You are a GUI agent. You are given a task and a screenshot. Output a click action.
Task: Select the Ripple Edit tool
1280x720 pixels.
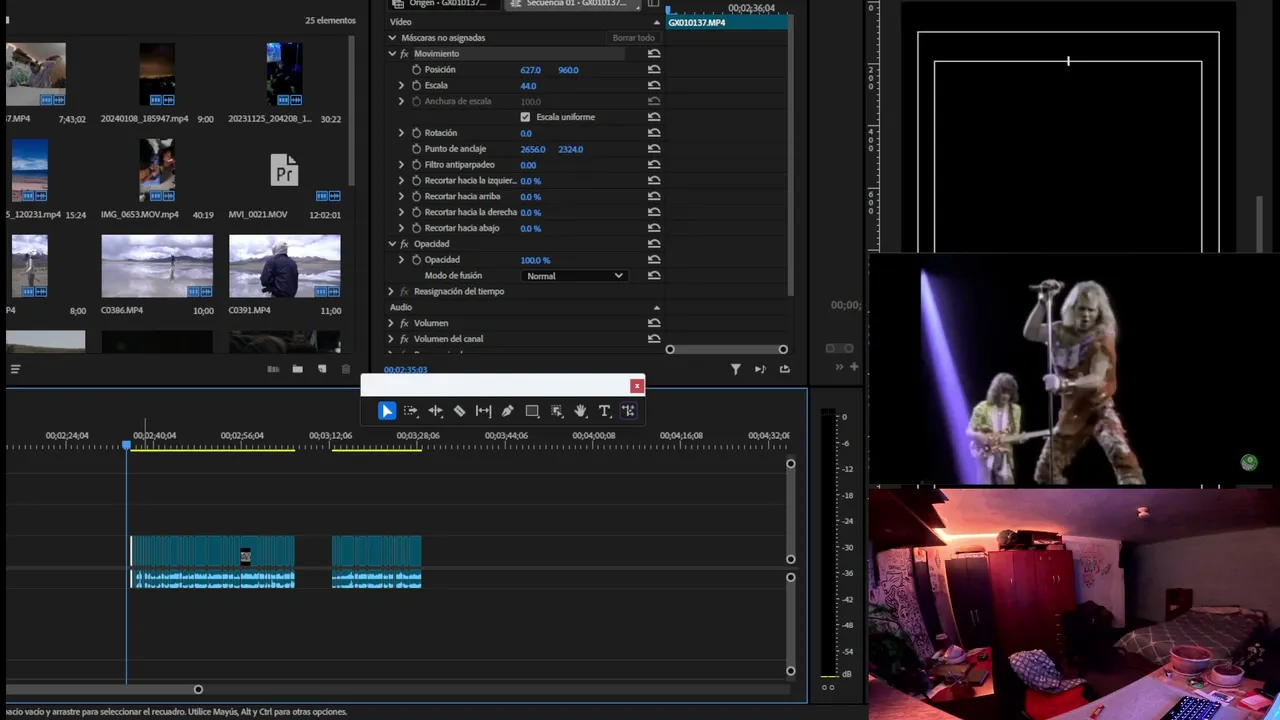(435, 411)
